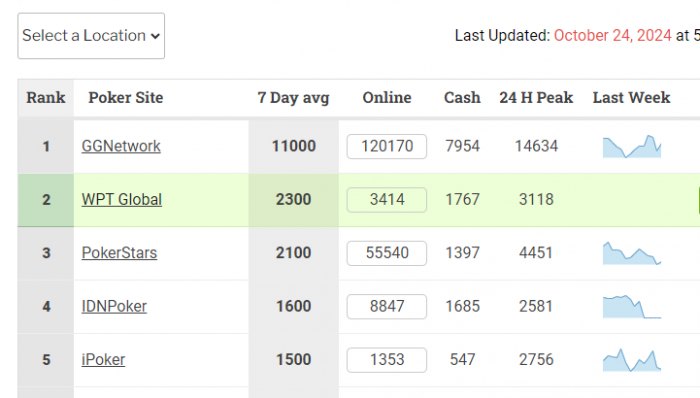Click rank number 5 cell
Image resolution: width=700 pixels, height=398 pixels.
click(x=46, y=360)
